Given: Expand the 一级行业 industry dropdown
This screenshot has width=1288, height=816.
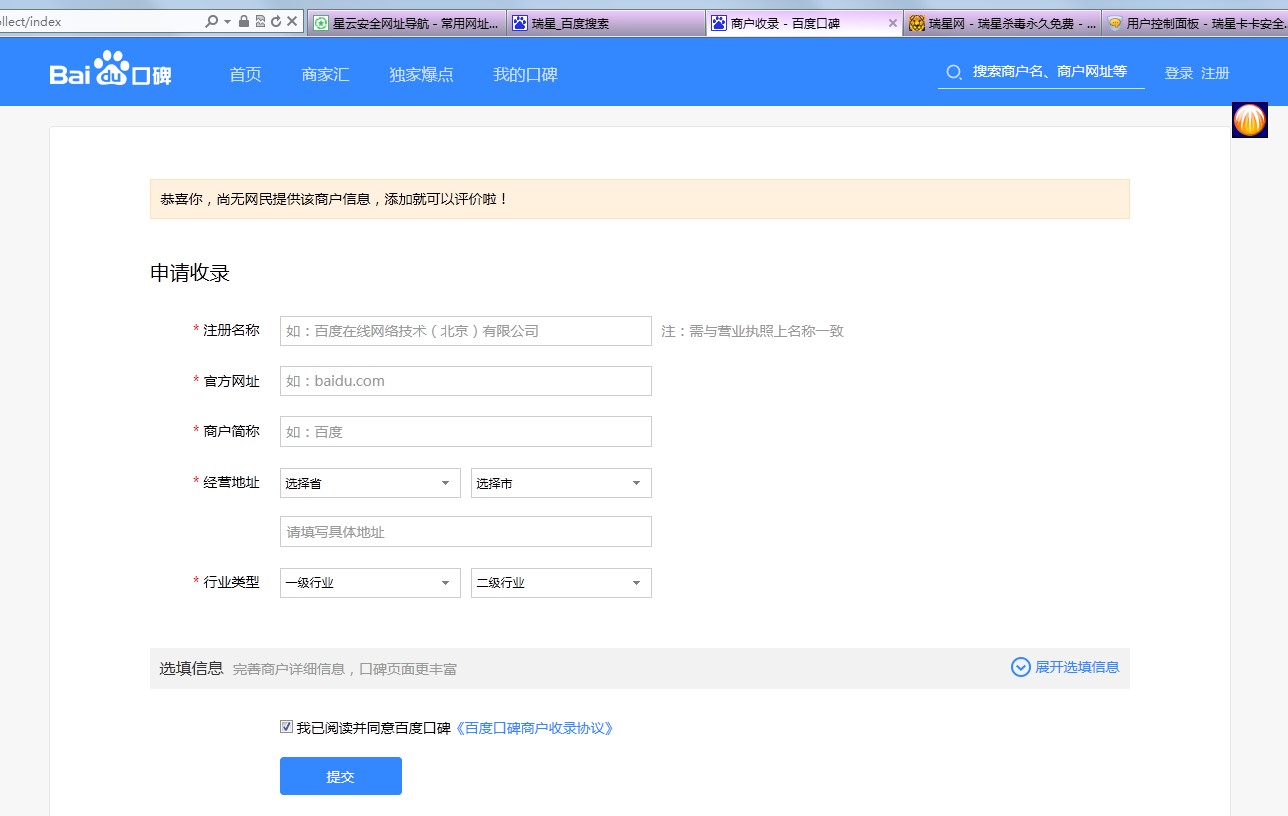Looking at the screenshot, I should (x=370, y=583).
